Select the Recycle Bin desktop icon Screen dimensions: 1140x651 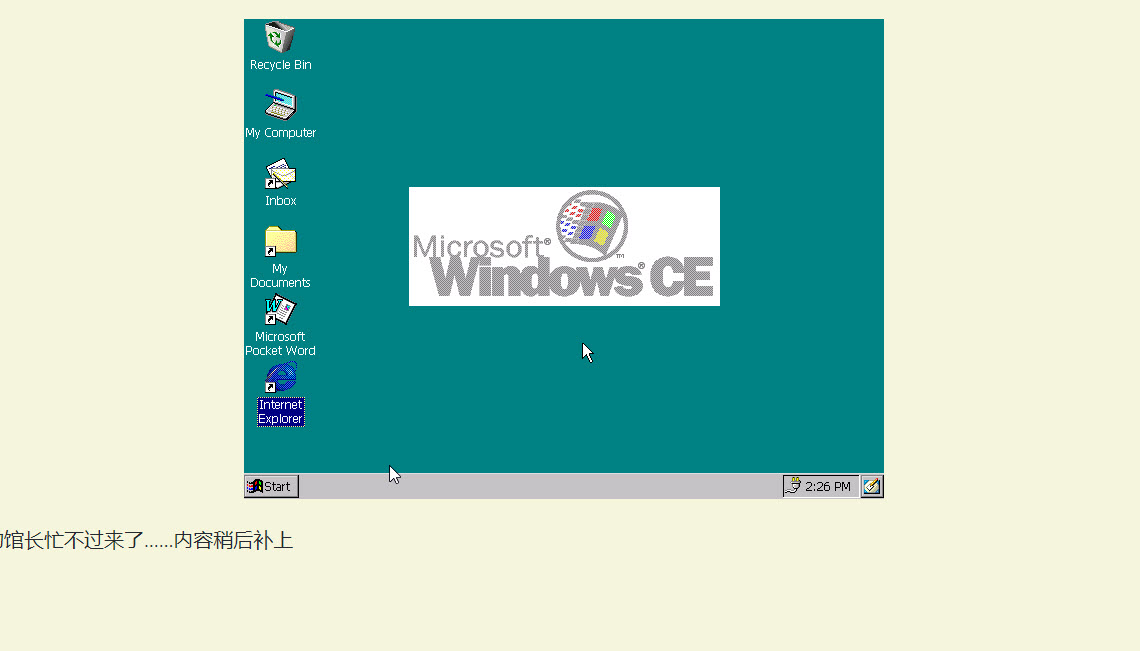(279, 37)
